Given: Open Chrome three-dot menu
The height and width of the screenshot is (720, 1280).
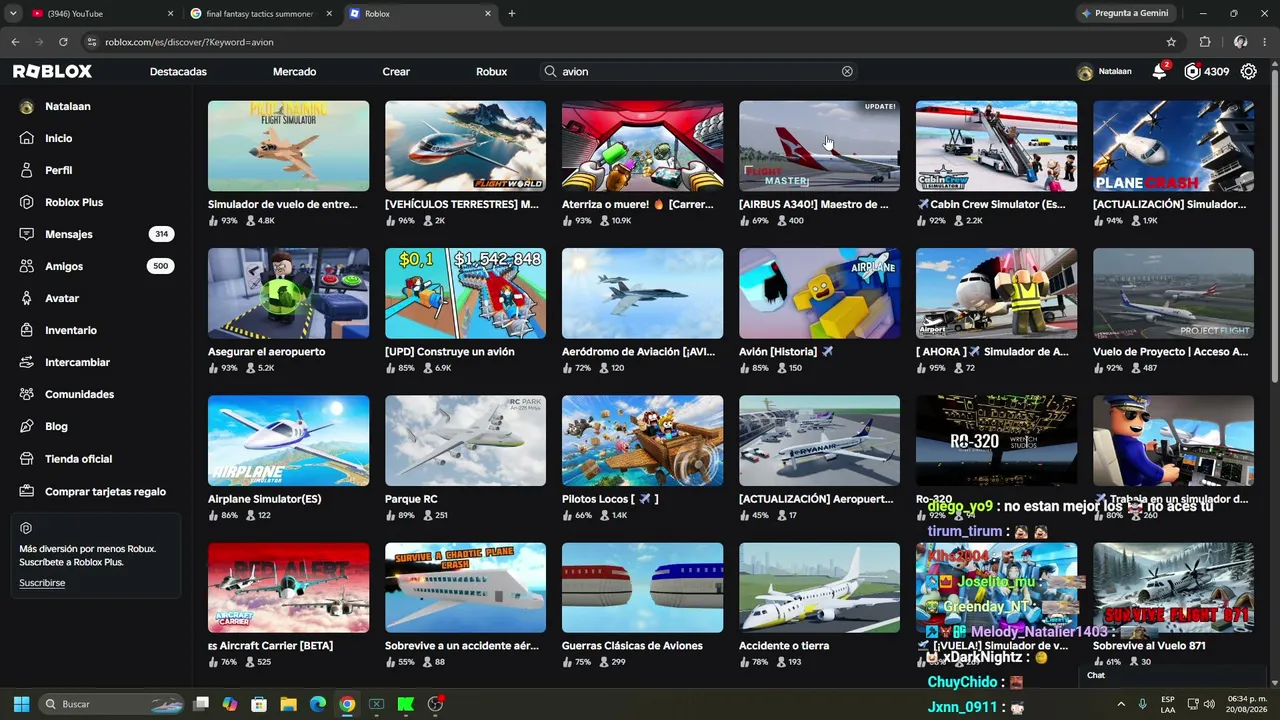Looking at the screenshot, I should 1265,42.
